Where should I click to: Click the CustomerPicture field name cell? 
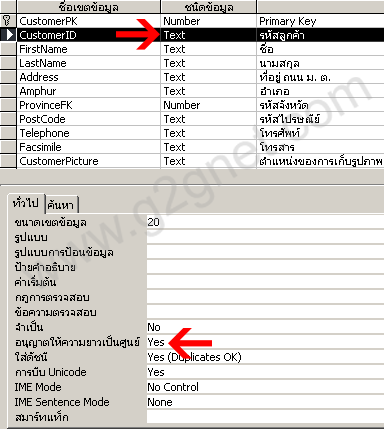(89, 161)
